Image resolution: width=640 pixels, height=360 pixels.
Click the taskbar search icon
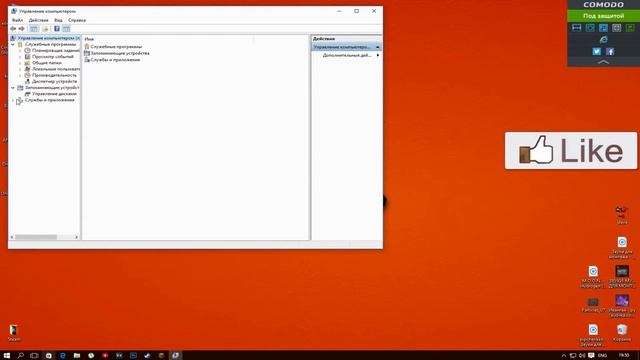pos(20,356)
